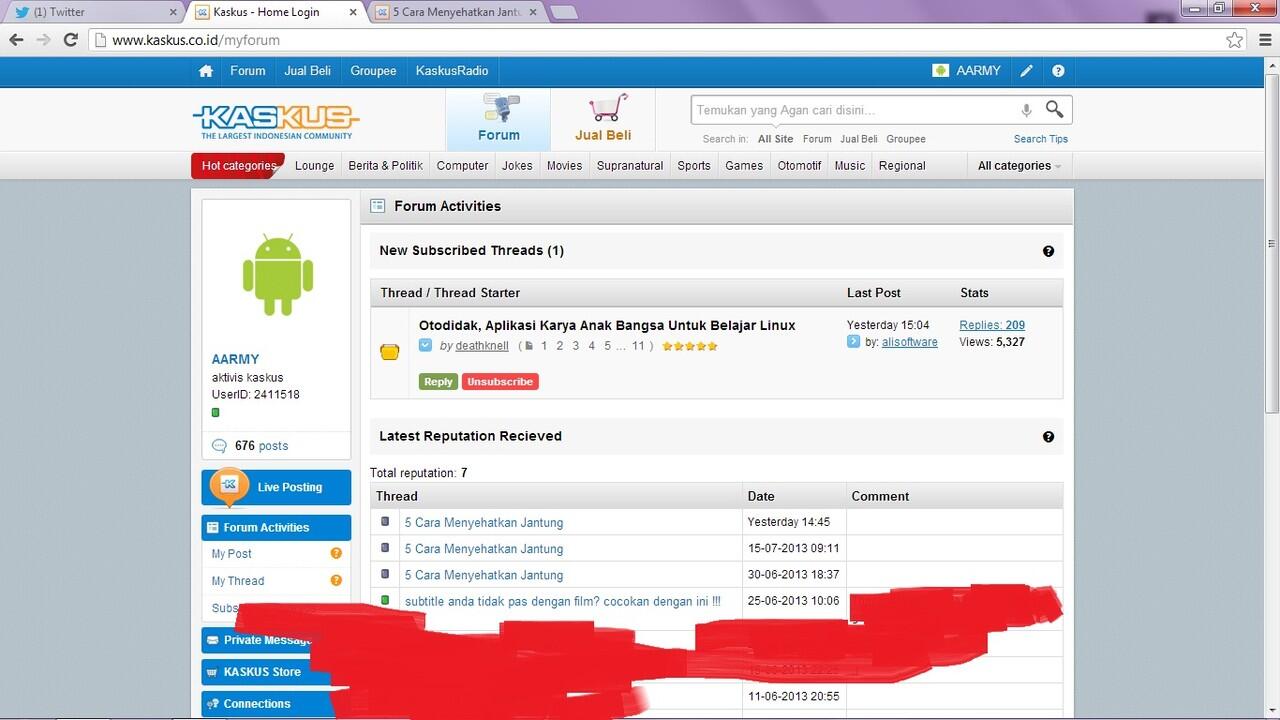This screenshot has width=1280, height=720.
Task: Click the orange help icon next to My Thread
Action: pyautogui.click(x=336, y=580)
